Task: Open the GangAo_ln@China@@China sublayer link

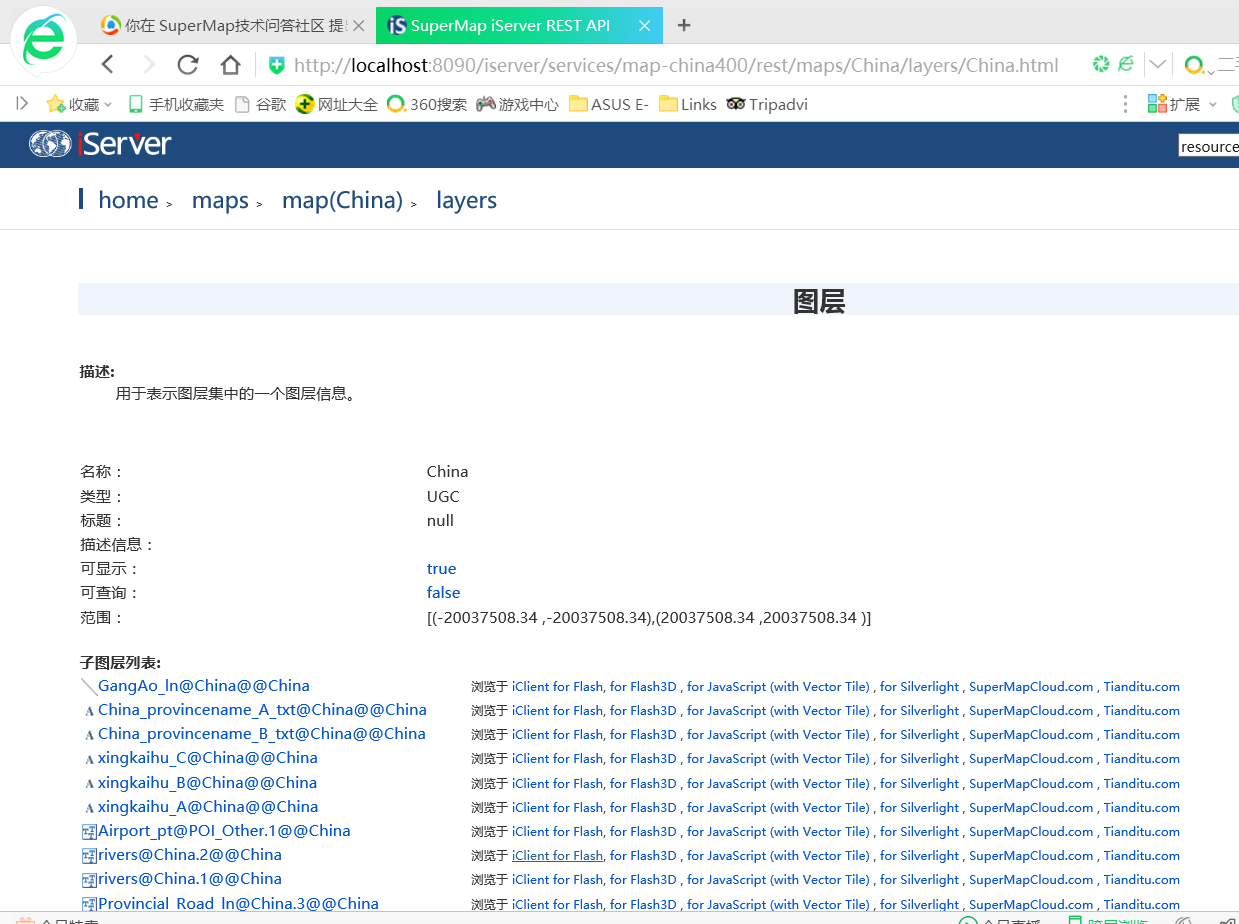Action: [203, 686]
